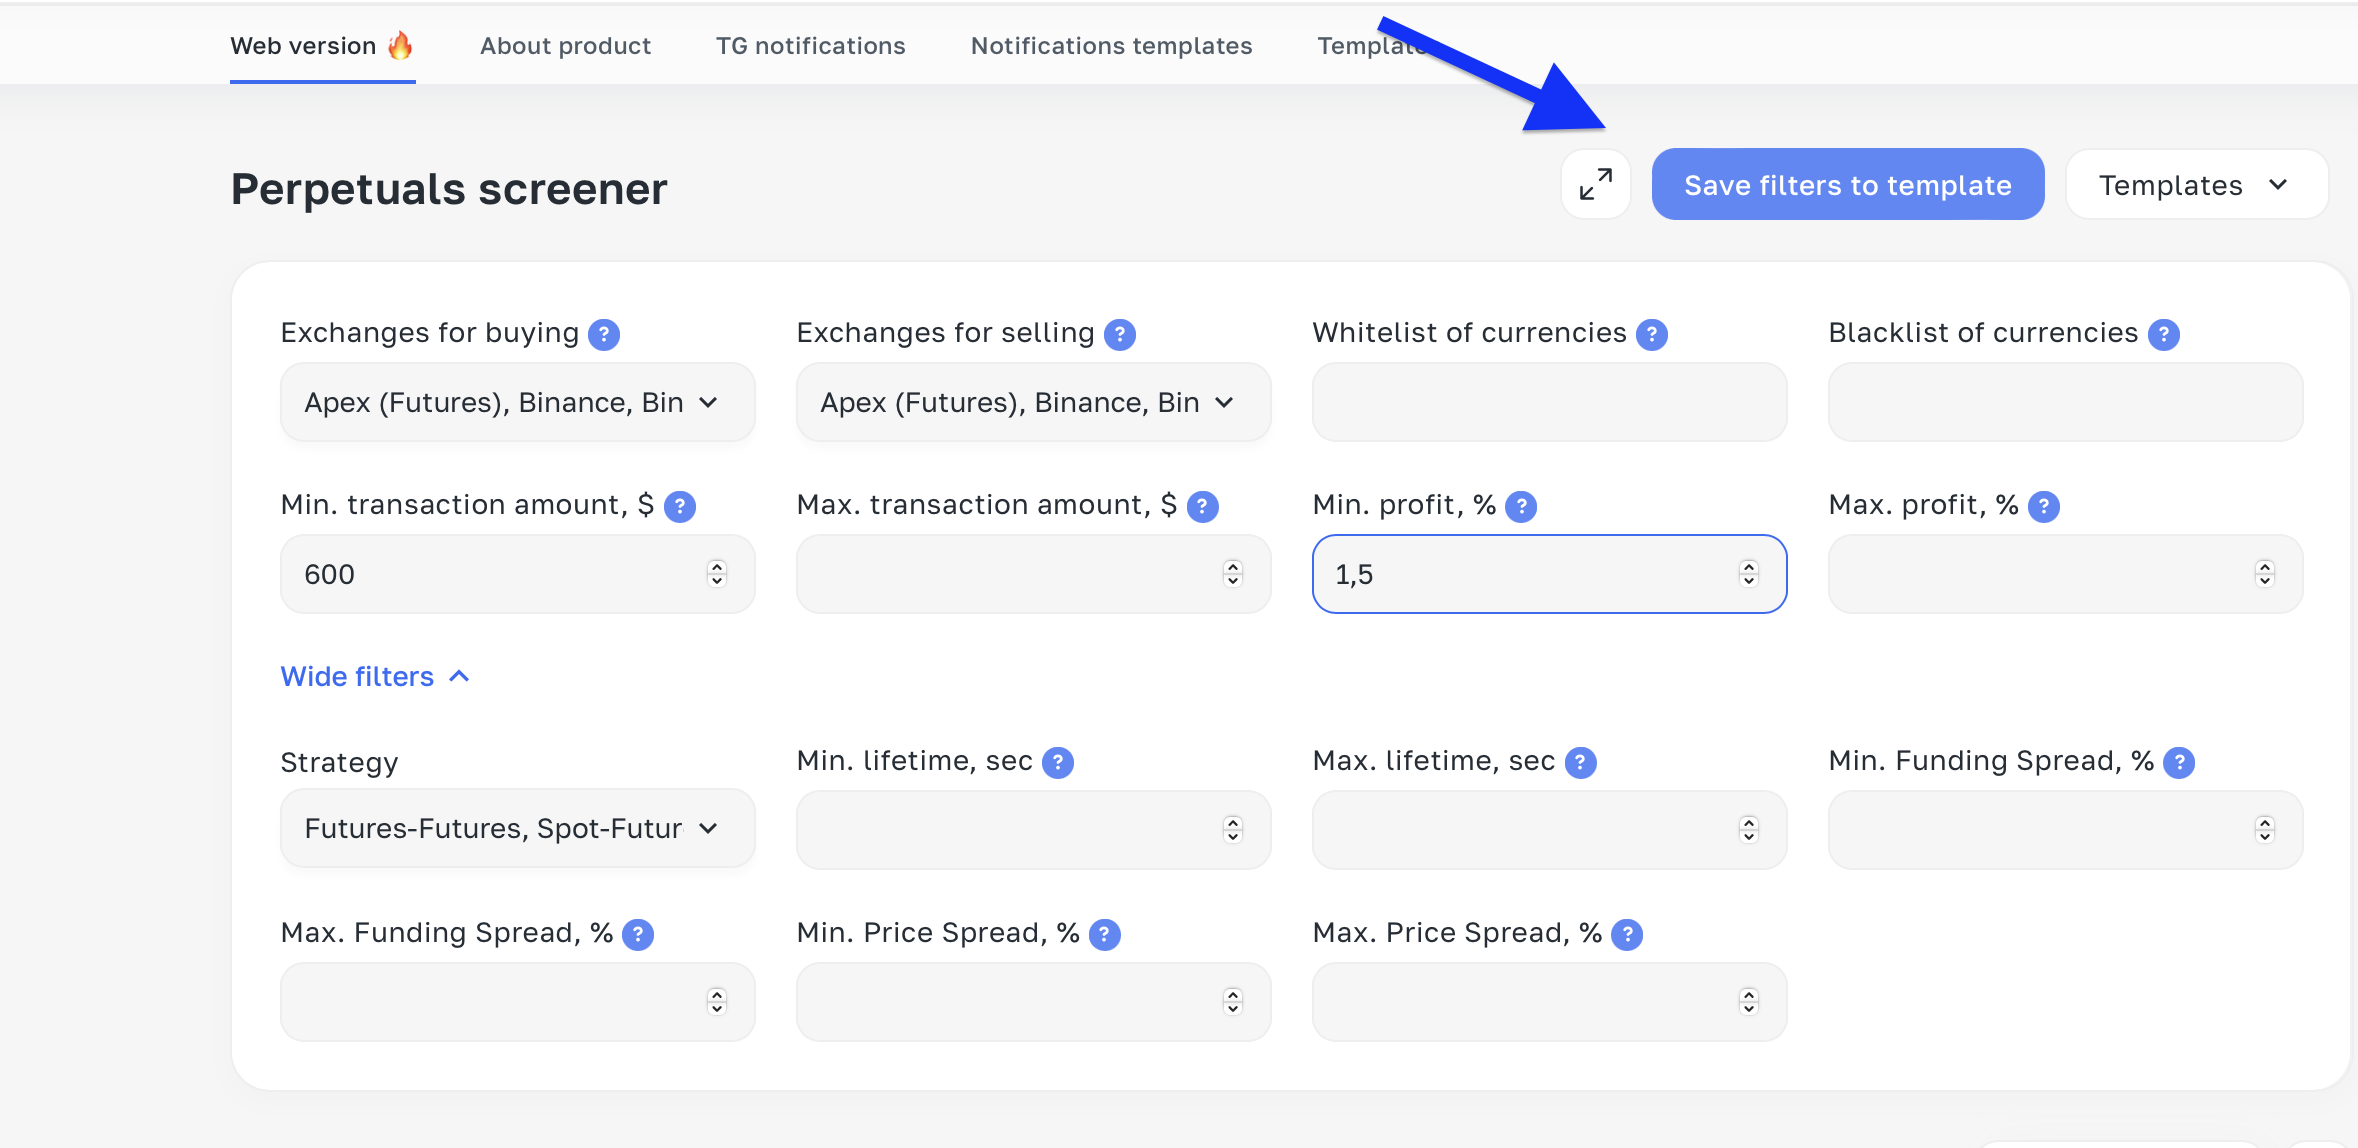This screenshot has height=1148, width=2358.
Task: Switch to TG notifications tab
Action: pos(810,46)
